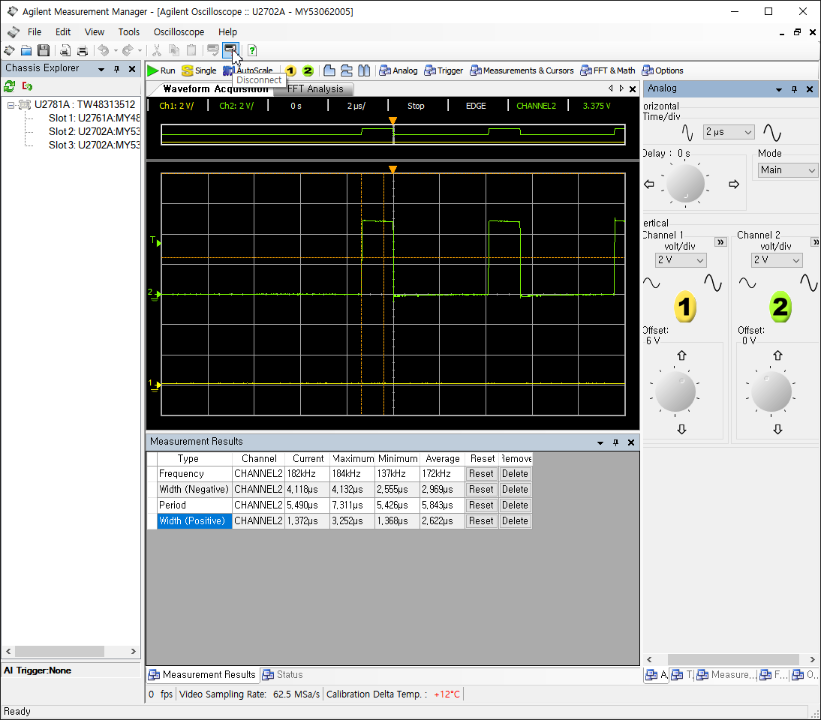Click the Save disk icon
Image resolution: width=821 pixels, height=720 pixels.
coord(43,50)
